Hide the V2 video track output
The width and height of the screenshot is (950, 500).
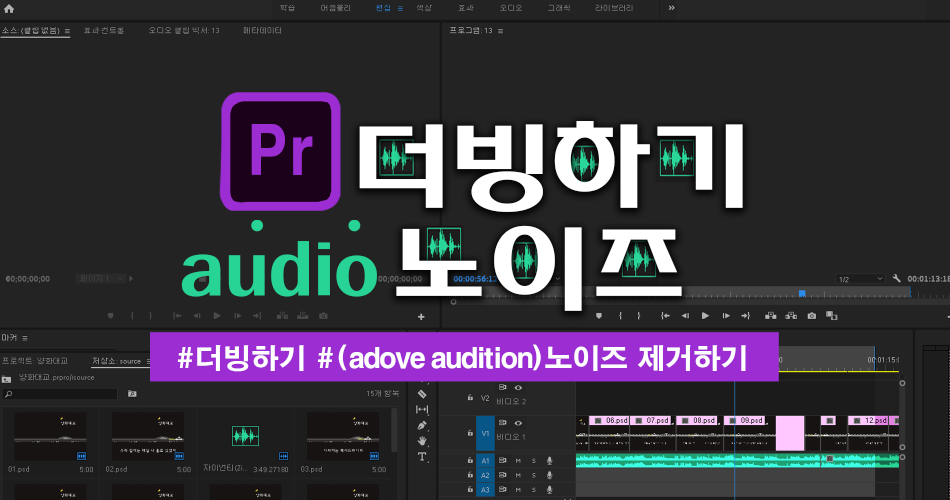519,388
